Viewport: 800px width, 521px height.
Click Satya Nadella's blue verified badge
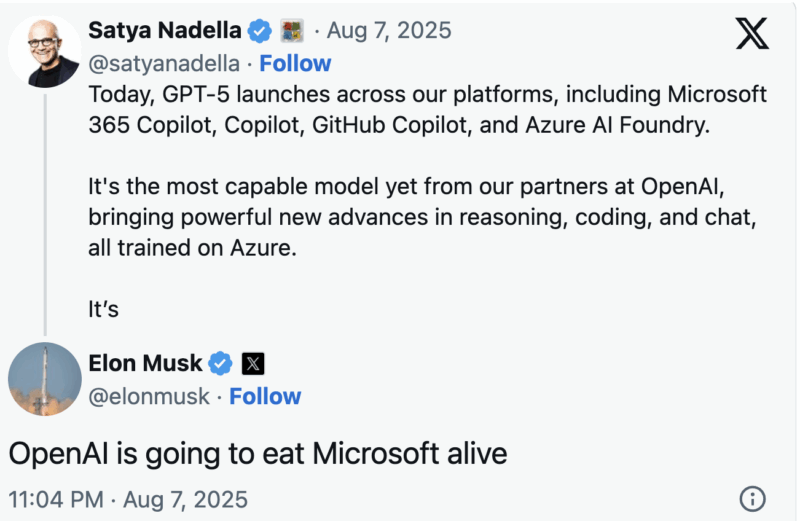[x=260, y=31]
